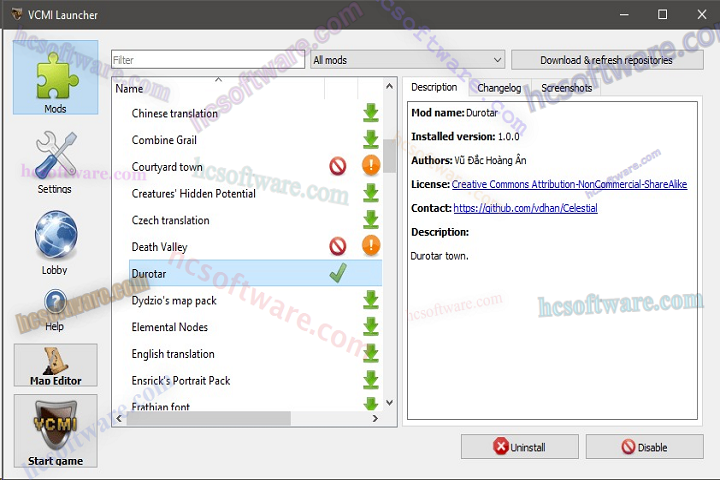
Task: Download Elemental Nodes via green arrow
Action: (371, 327)
